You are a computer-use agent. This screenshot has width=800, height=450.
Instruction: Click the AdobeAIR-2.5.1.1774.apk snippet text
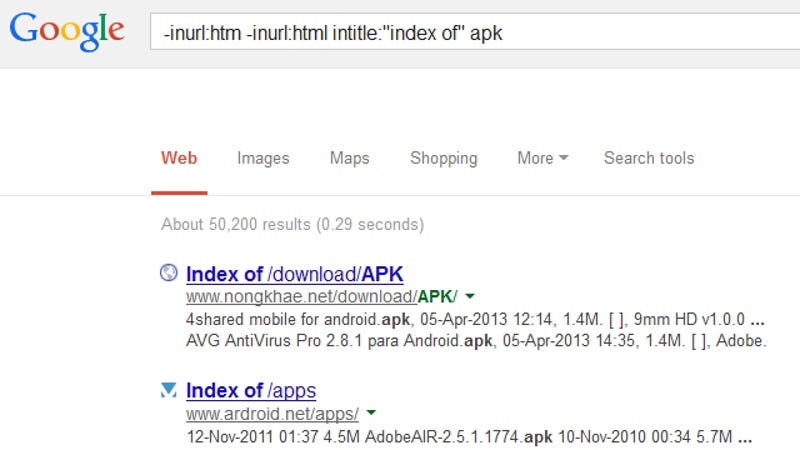[458, 437]
